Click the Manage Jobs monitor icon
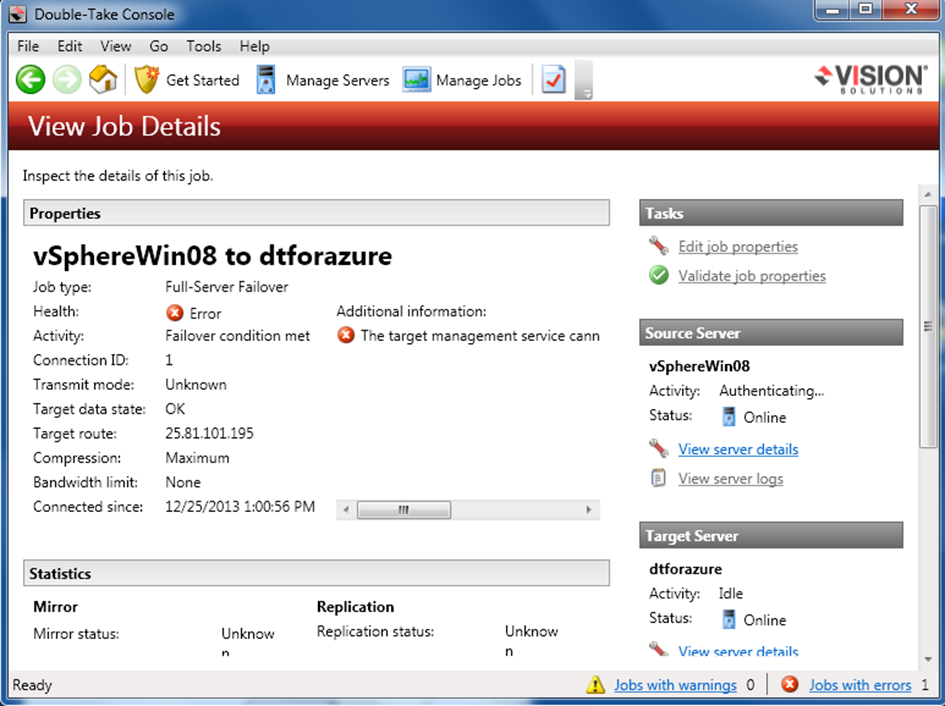This screenshot has height=706, width=945. 416,80
